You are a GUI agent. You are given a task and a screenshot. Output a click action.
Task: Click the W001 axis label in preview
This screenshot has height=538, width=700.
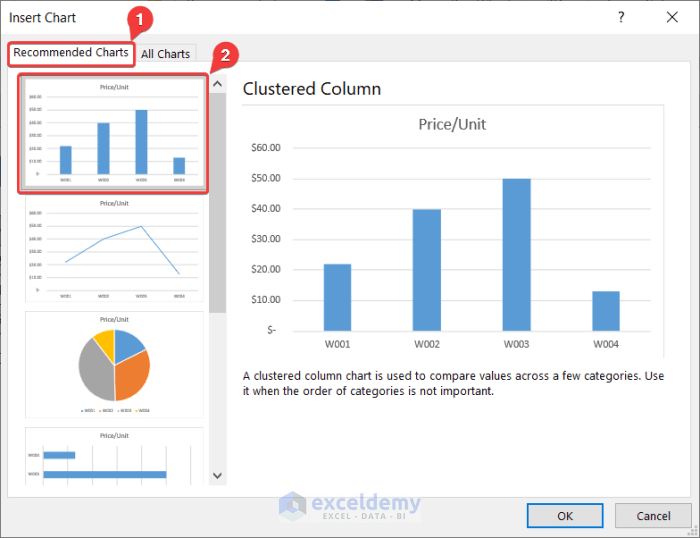(x=338, y=344)
